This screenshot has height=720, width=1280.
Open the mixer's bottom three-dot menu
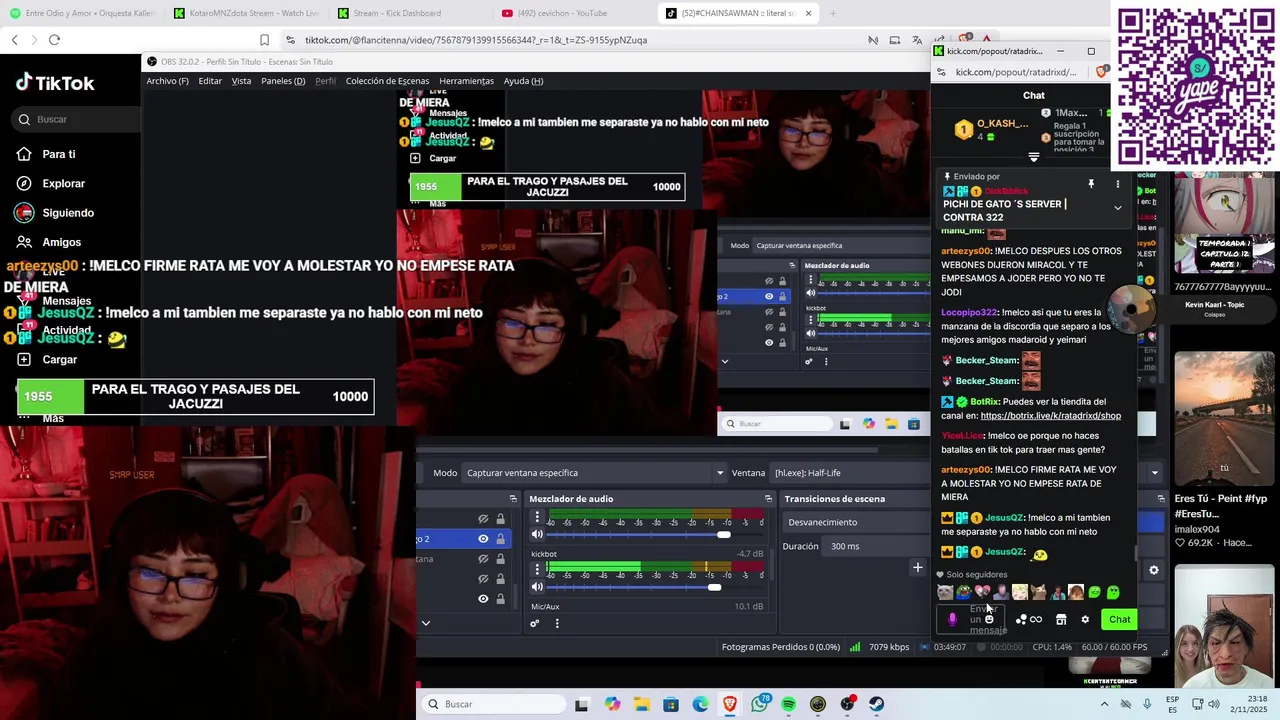coord(557,623)
